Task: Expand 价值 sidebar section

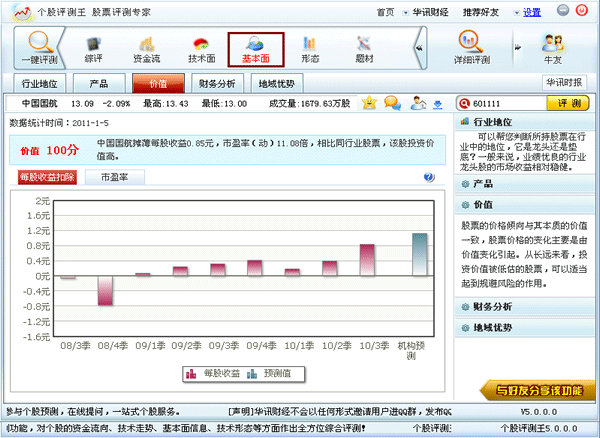Action: (525, 205)
